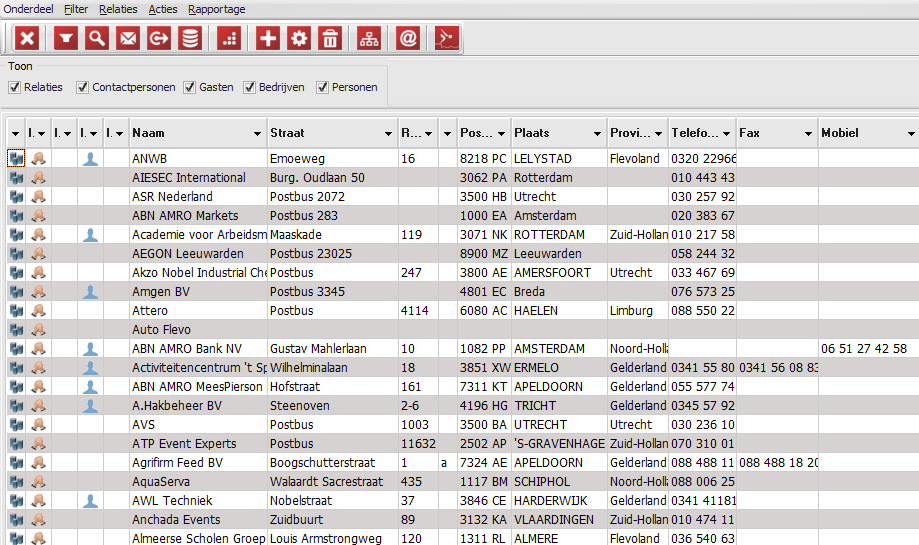The width and height of the screenshot is (919, 545).
Task: Toggle the Bedrijven checkbox
Action: coord(250,87)
